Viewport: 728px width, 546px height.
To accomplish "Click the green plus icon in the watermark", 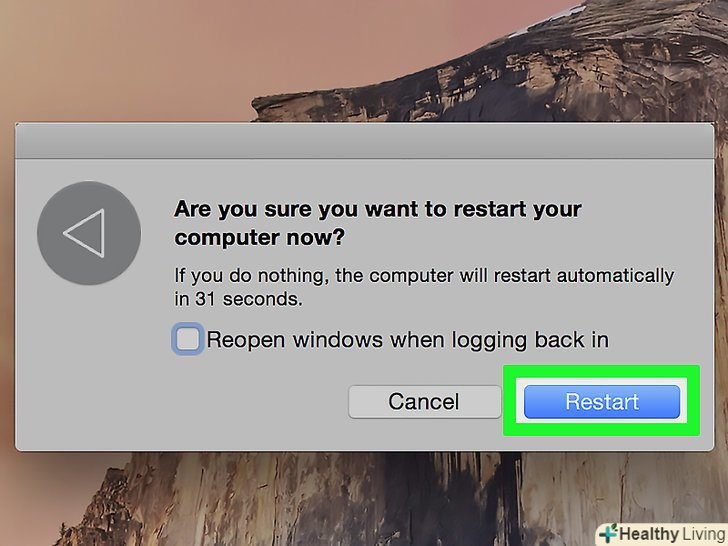I will click(x=606, y=532).
